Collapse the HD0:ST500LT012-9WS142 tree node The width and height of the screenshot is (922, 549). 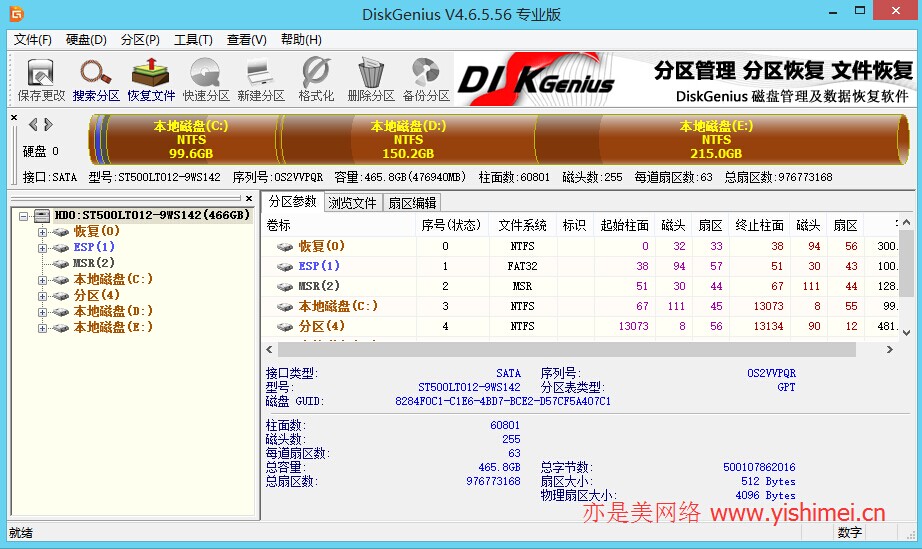tap(24, 216)
